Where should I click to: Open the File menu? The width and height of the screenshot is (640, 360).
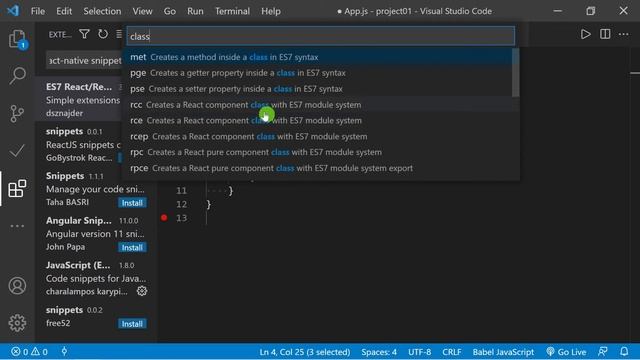[38, 11]
